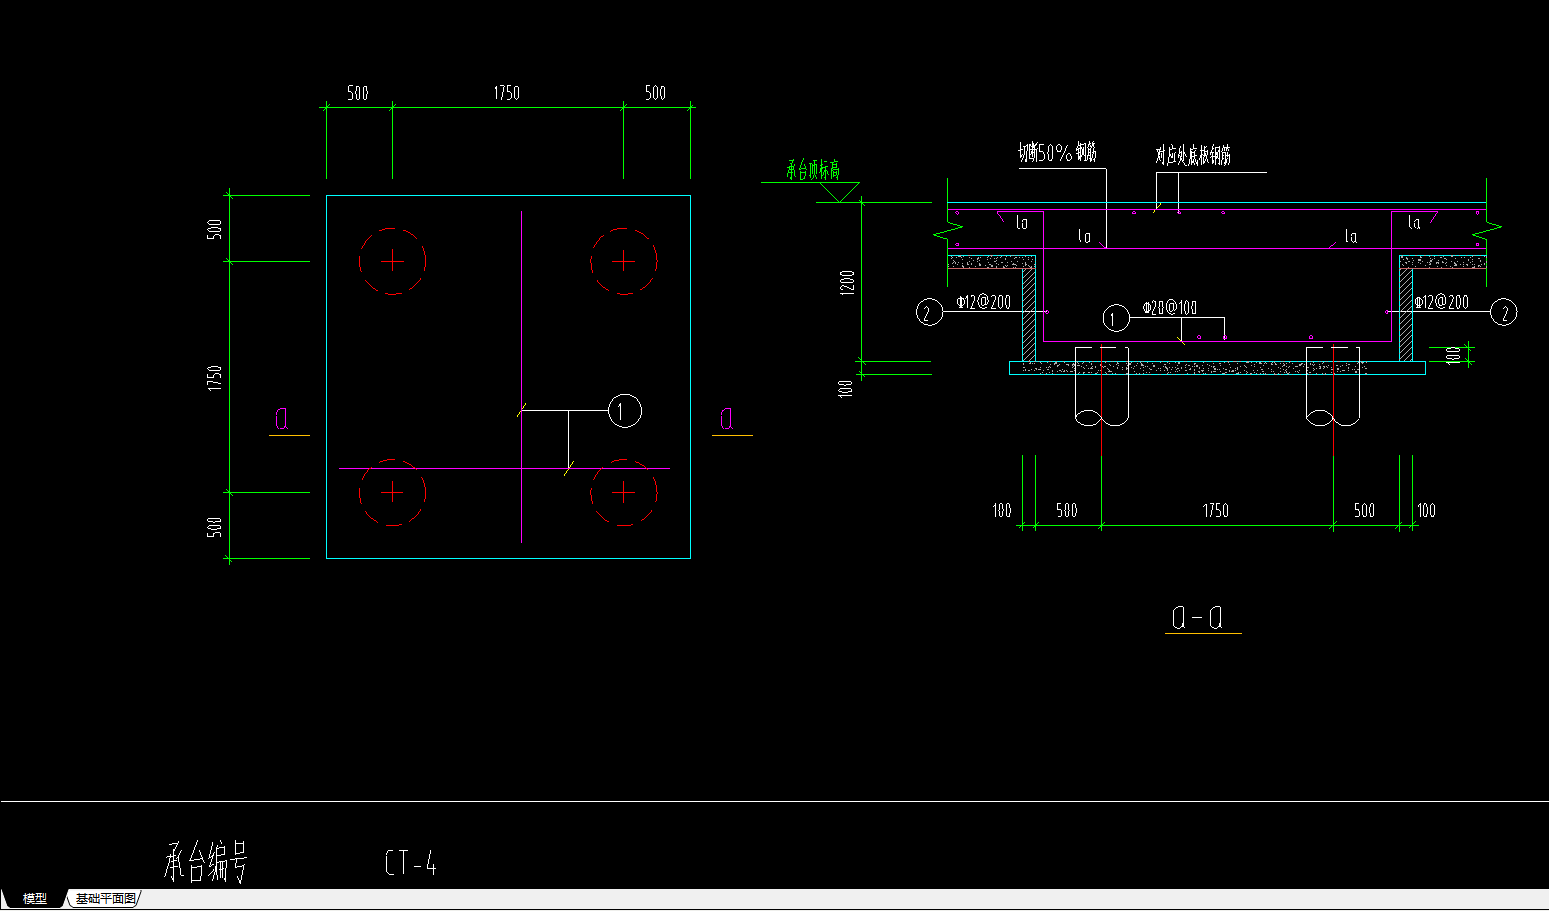Select the 1200 vertical dimension text
The height and width of the screenshot is (911, 1549).
(847, 285)
